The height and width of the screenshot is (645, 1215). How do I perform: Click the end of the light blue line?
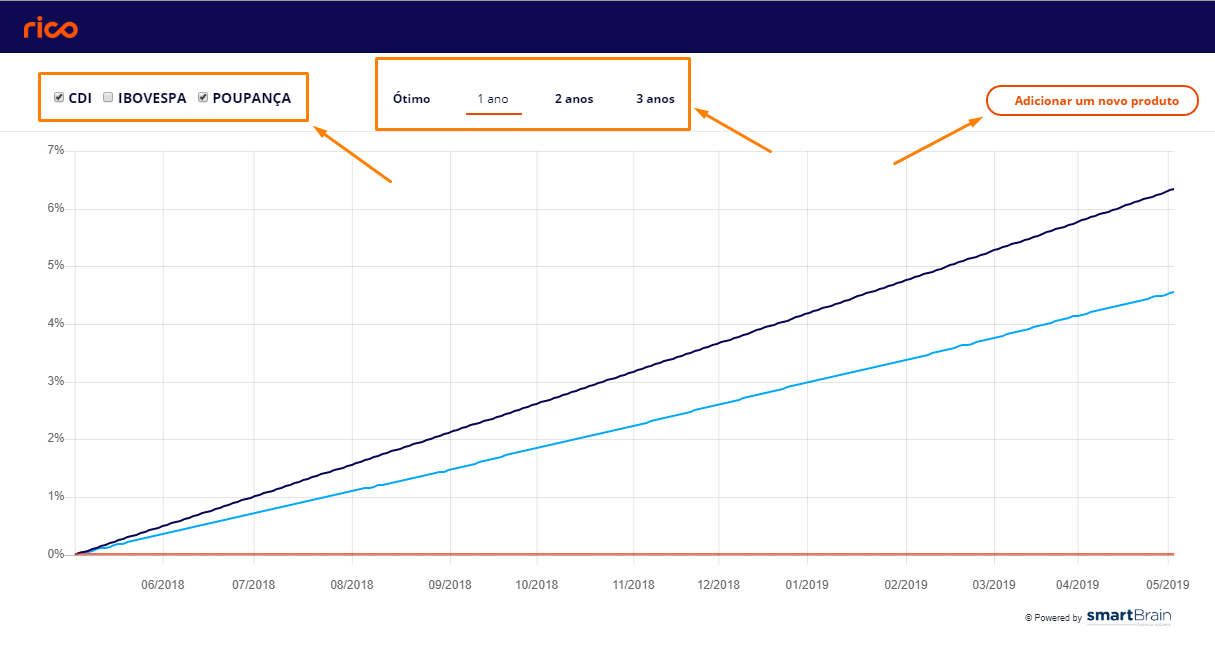tap(1172, 292)
